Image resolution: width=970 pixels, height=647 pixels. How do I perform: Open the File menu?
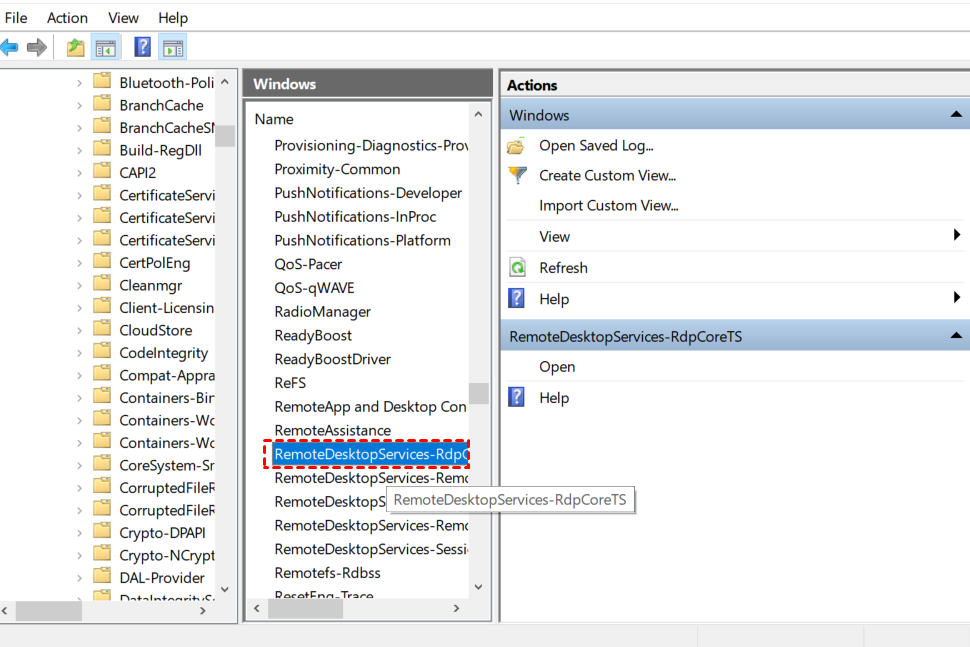[16, 18]
